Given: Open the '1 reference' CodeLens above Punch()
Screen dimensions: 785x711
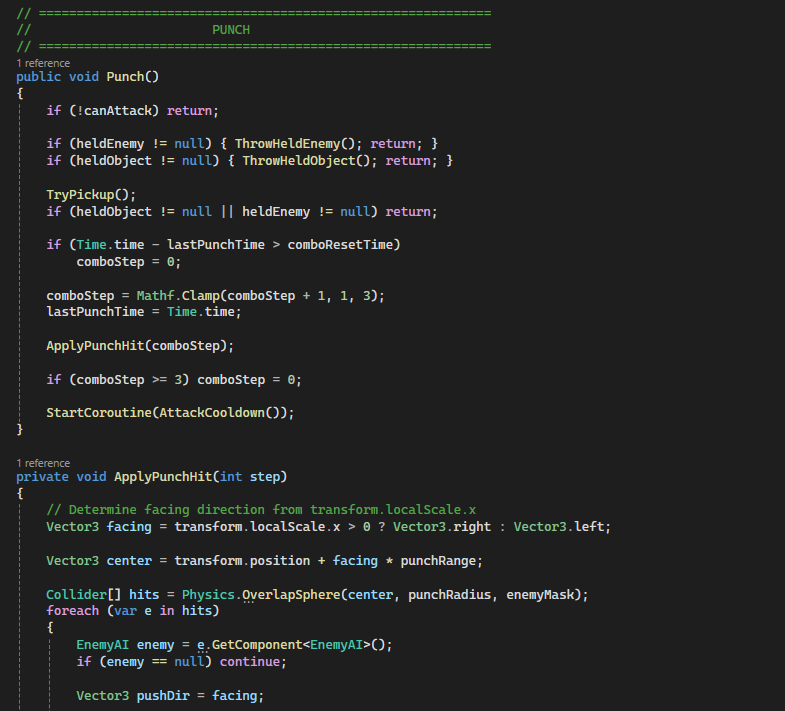Looking at the screenshot, I should point(43,63).
